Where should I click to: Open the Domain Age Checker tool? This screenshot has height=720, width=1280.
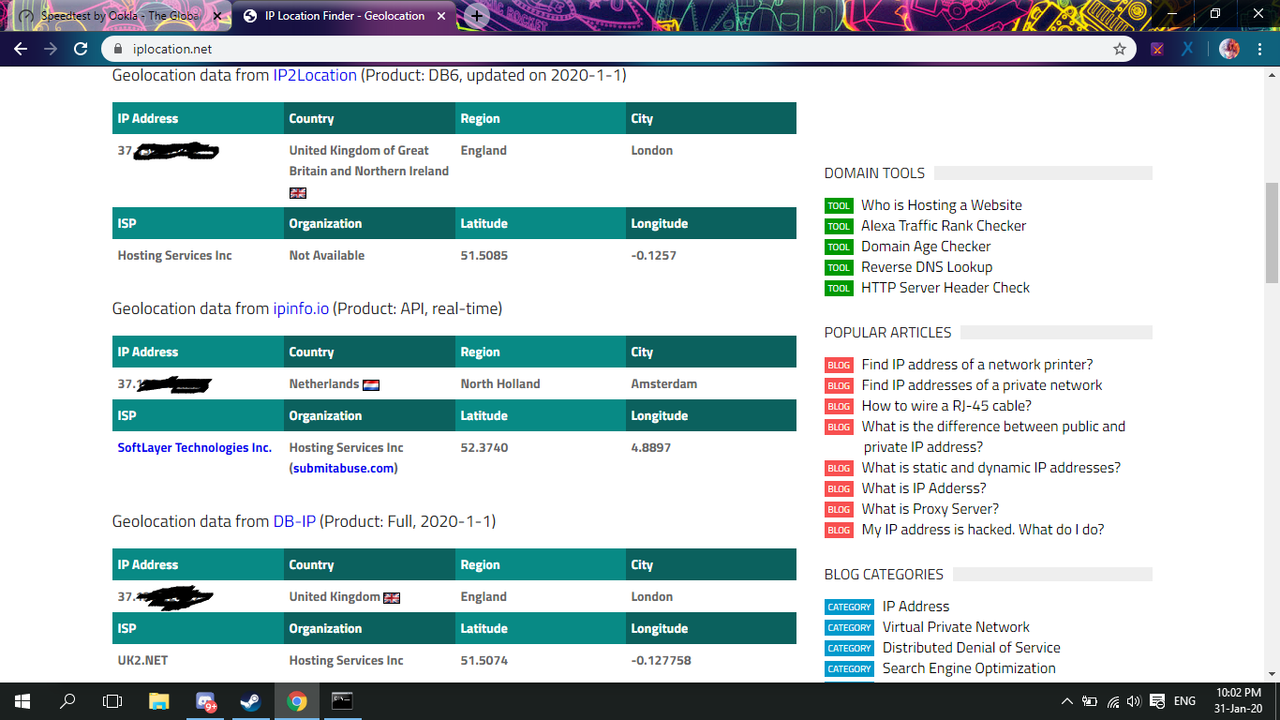coord(926,247)
